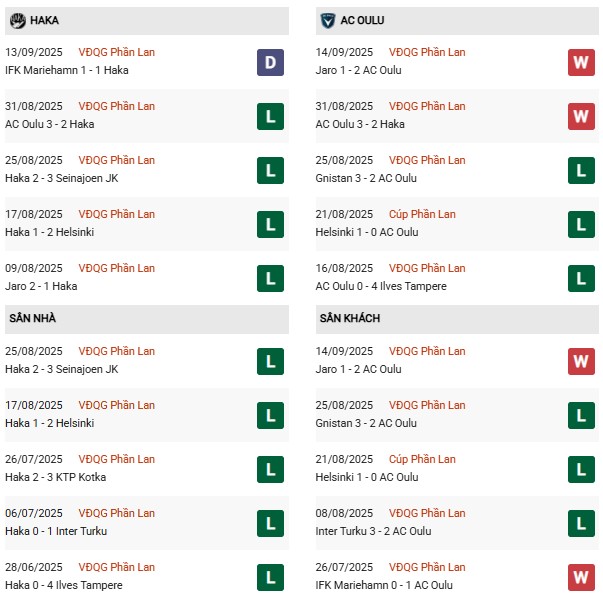Open the AC Oulu 3 - 2 Haka match under Haka
Screen dimensions: 603x599
(50, 124)
